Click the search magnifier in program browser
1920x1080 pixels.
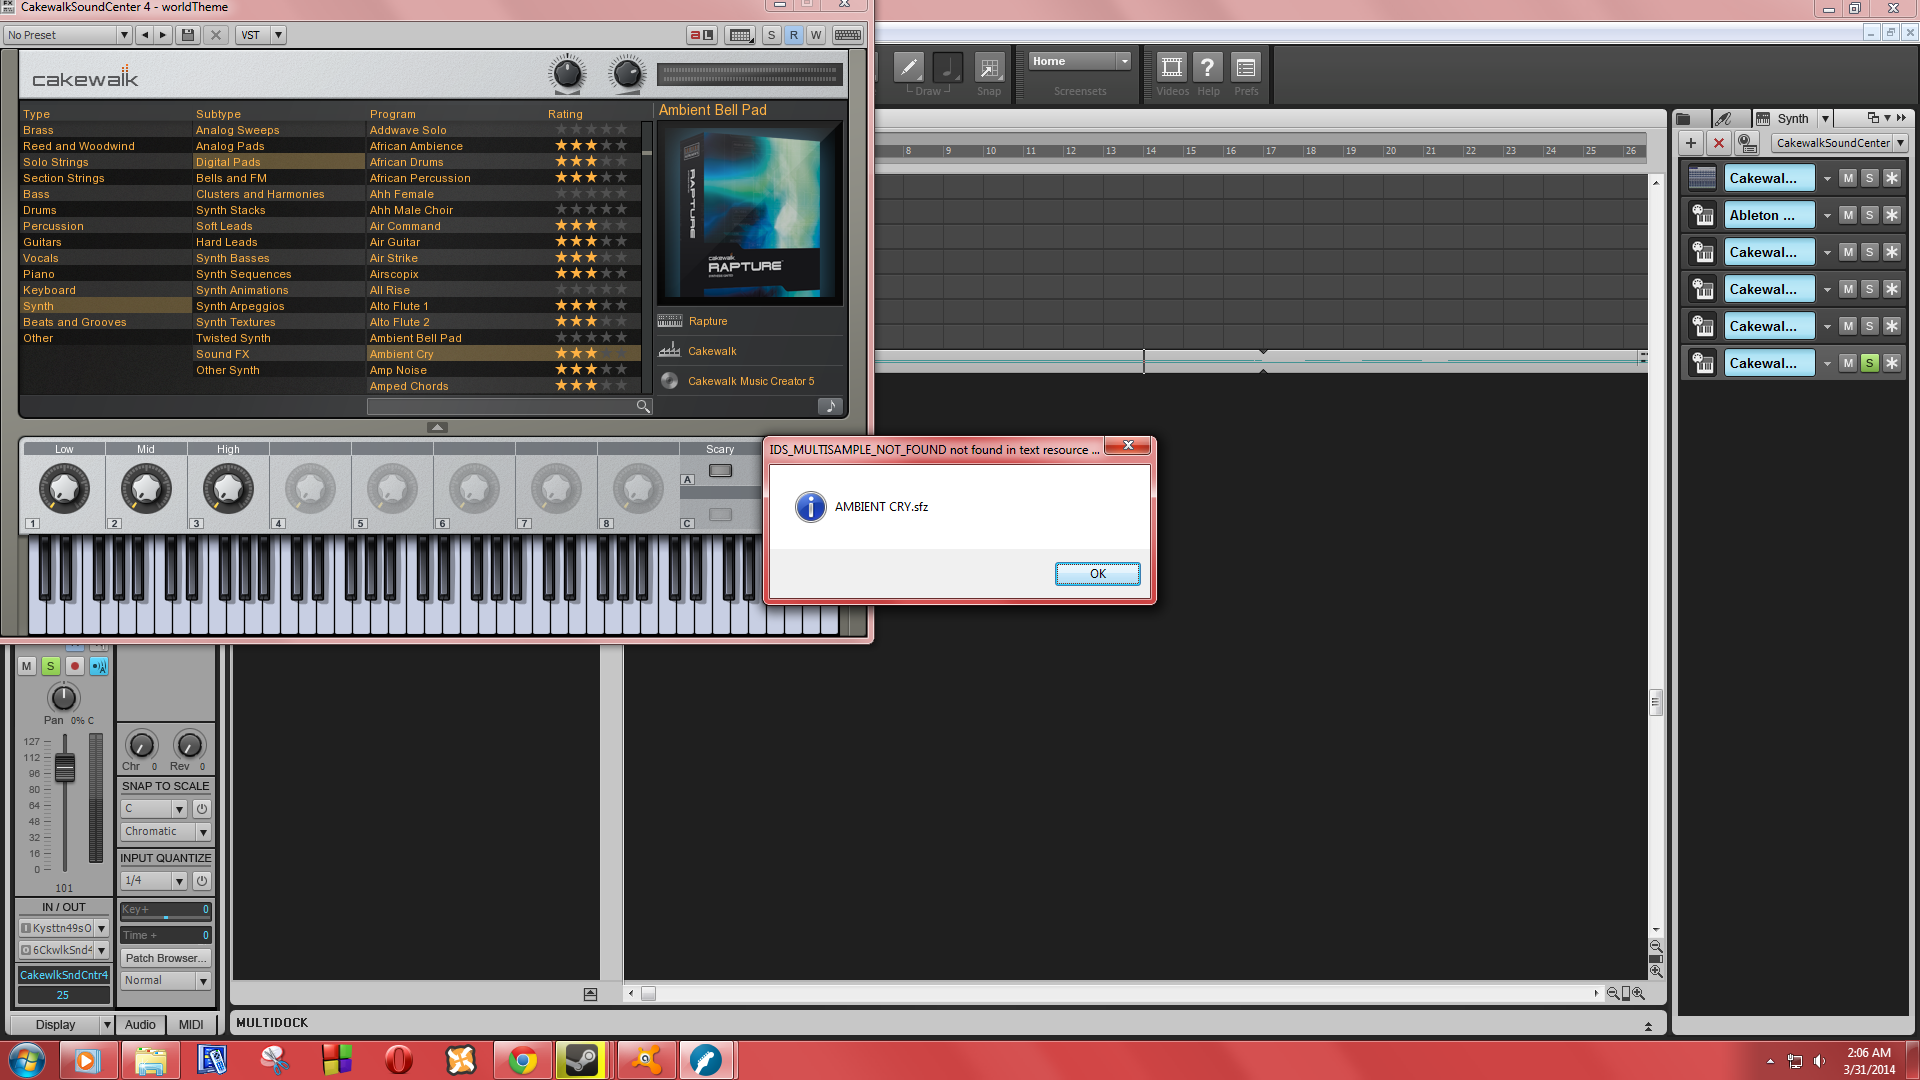(x=643, y=406)
